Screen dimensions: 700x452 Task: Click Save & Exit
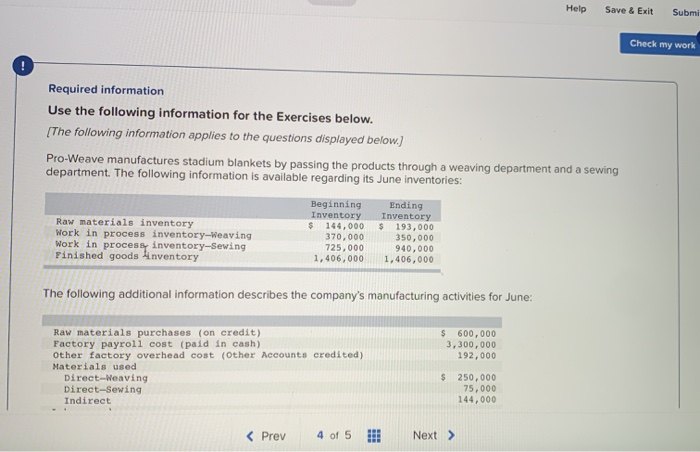pos(629,10)
